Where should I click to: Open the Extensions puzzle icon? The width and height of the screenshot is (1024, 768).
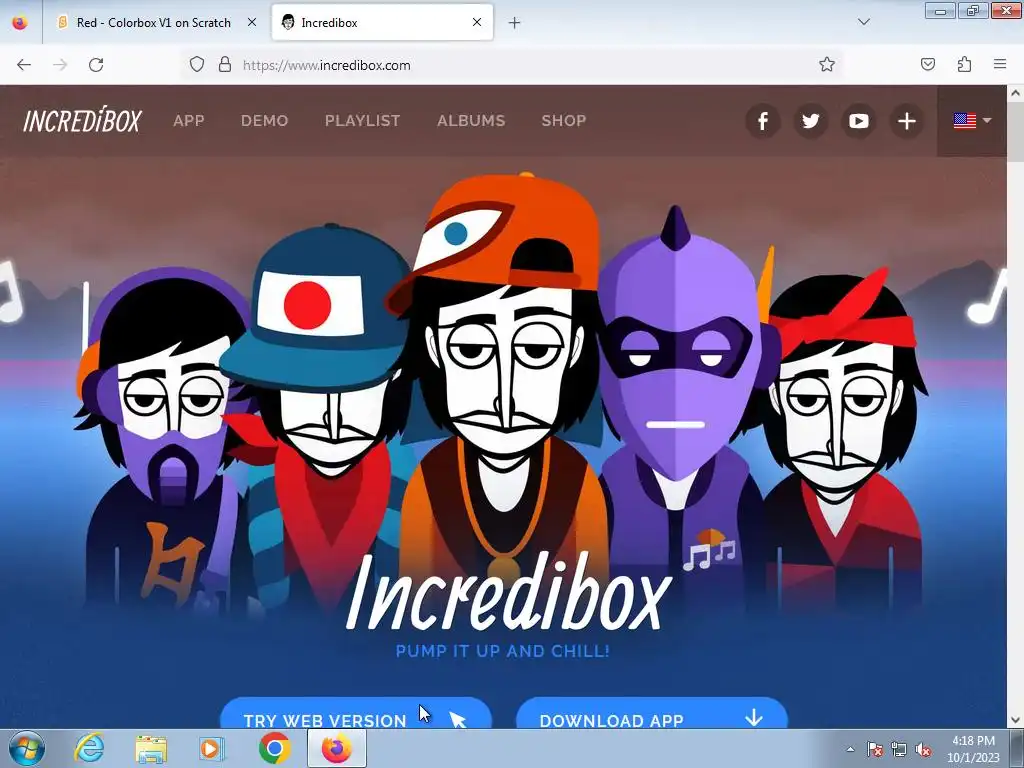pyautogui.click(x=964, y=65)
